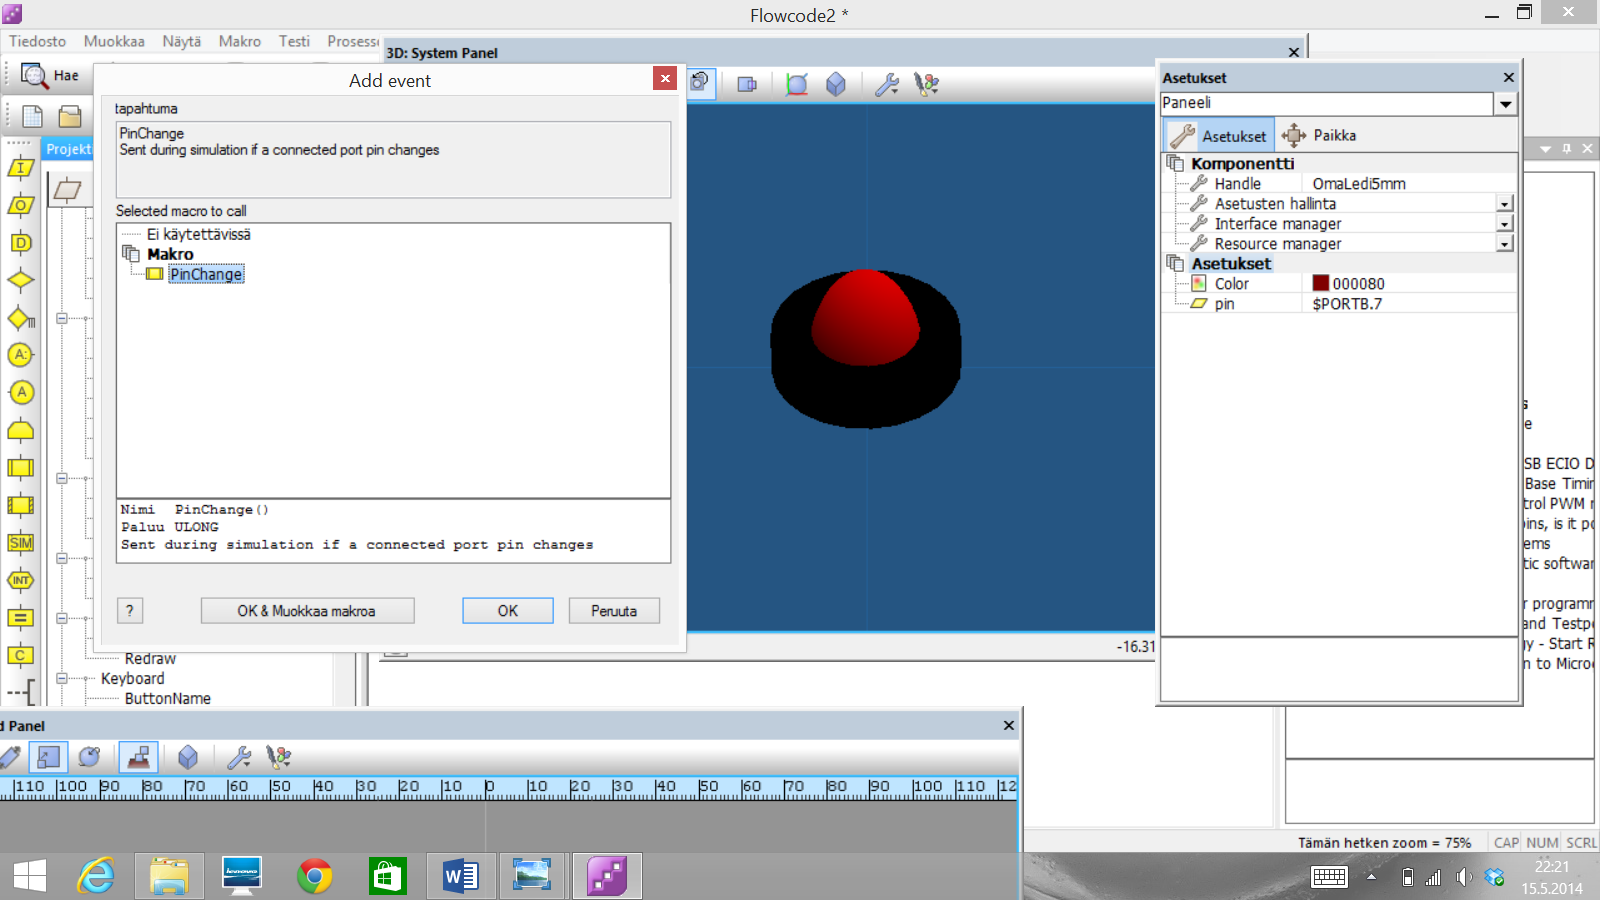Click the Hae search magnifier icon

tap(34, 75)
